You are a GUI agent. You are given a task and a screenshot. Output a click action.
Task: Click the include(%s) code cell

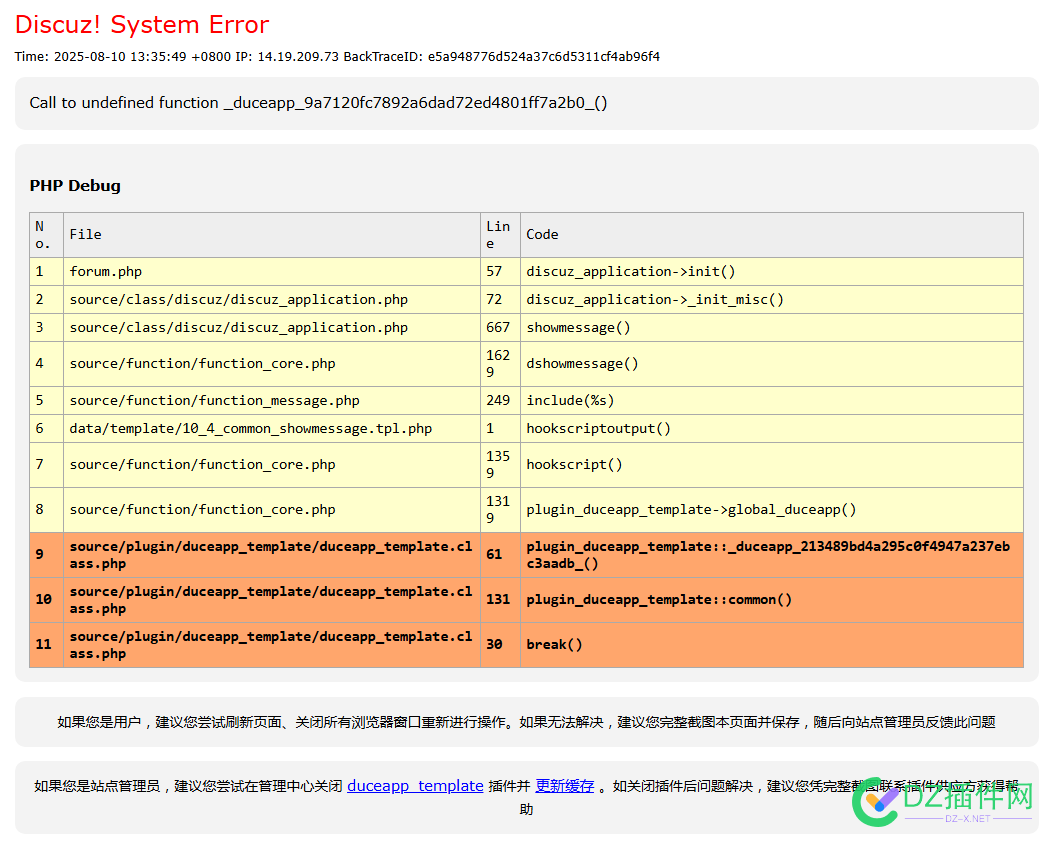click(x=772, y=401)
